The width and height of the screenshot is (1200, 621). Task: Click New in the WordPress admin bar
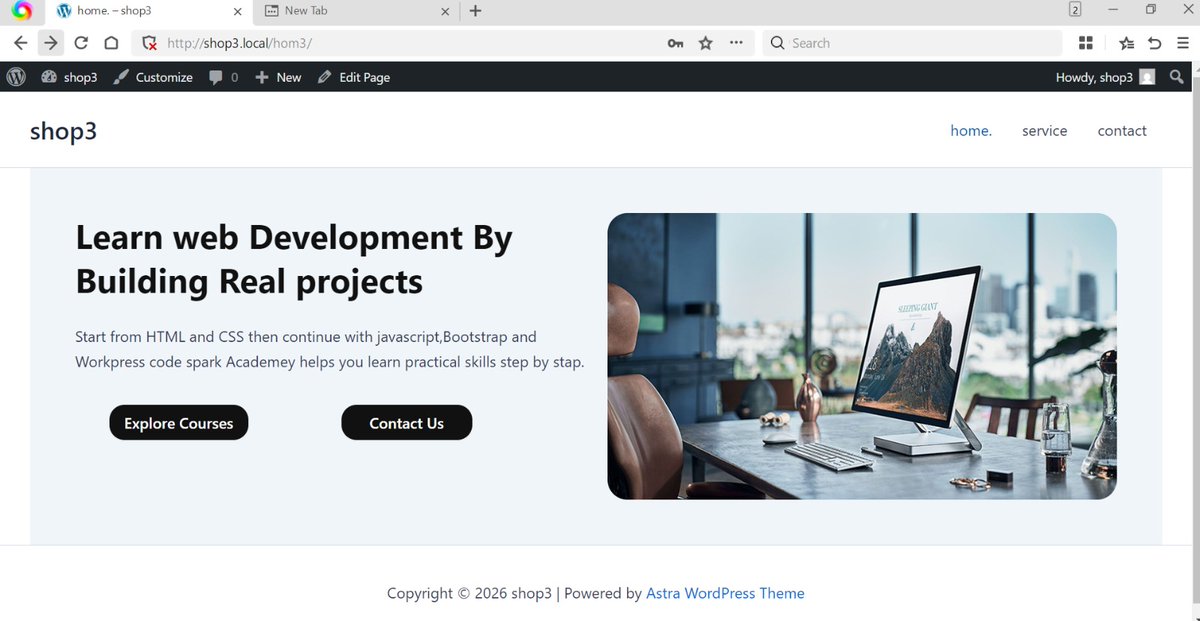tap(278, 77)
